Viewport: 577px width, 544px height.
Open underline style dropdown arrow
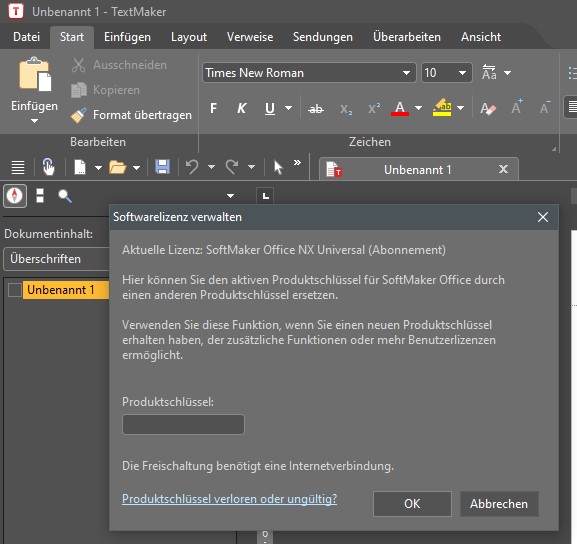click(288, 108)
